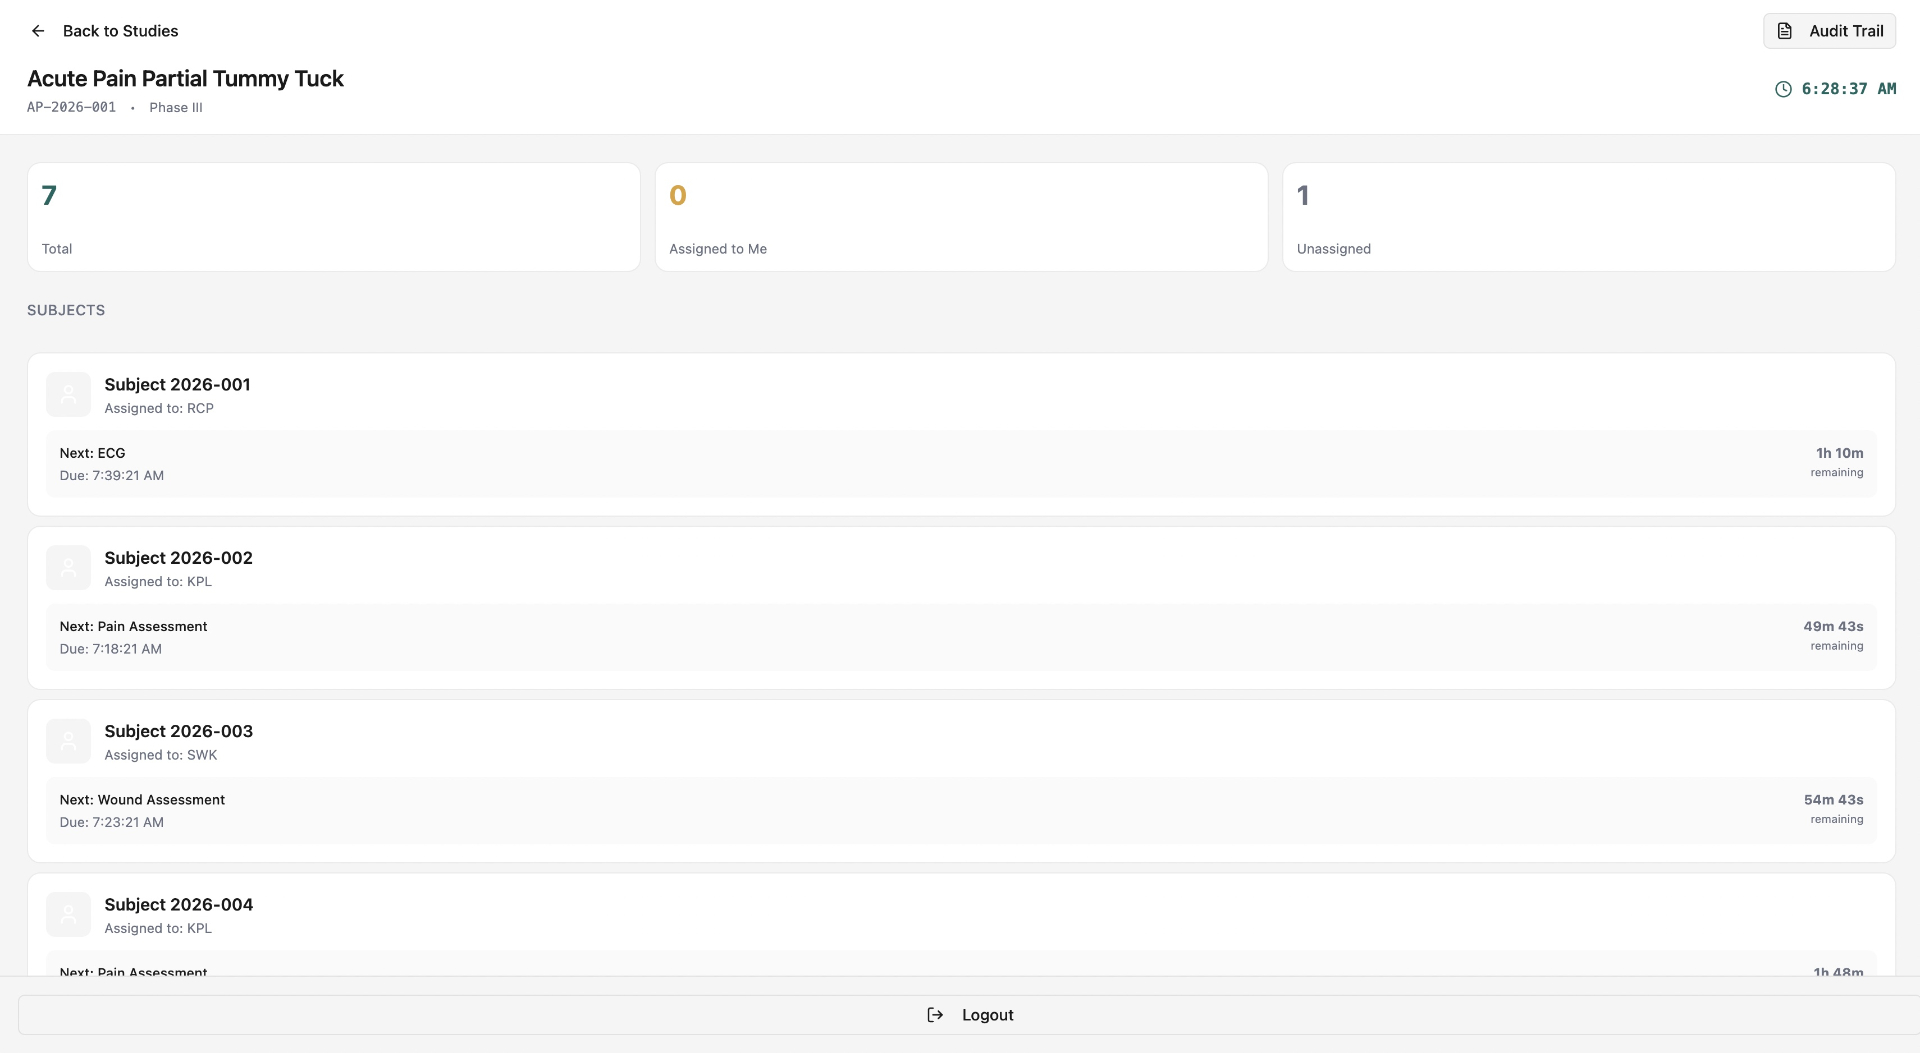Click the Next: ECG task row
1920x1053 pixels.
[960, 464]
